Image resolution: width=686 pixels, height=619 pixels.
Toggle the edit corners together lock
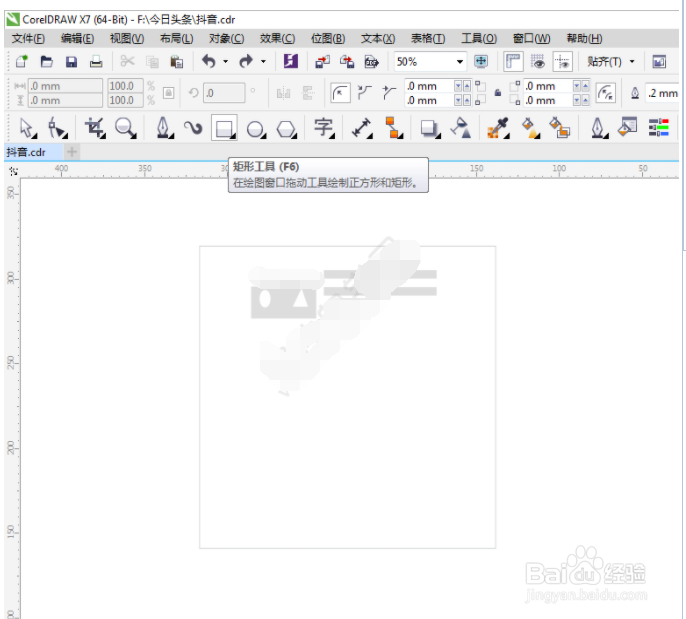498,93
